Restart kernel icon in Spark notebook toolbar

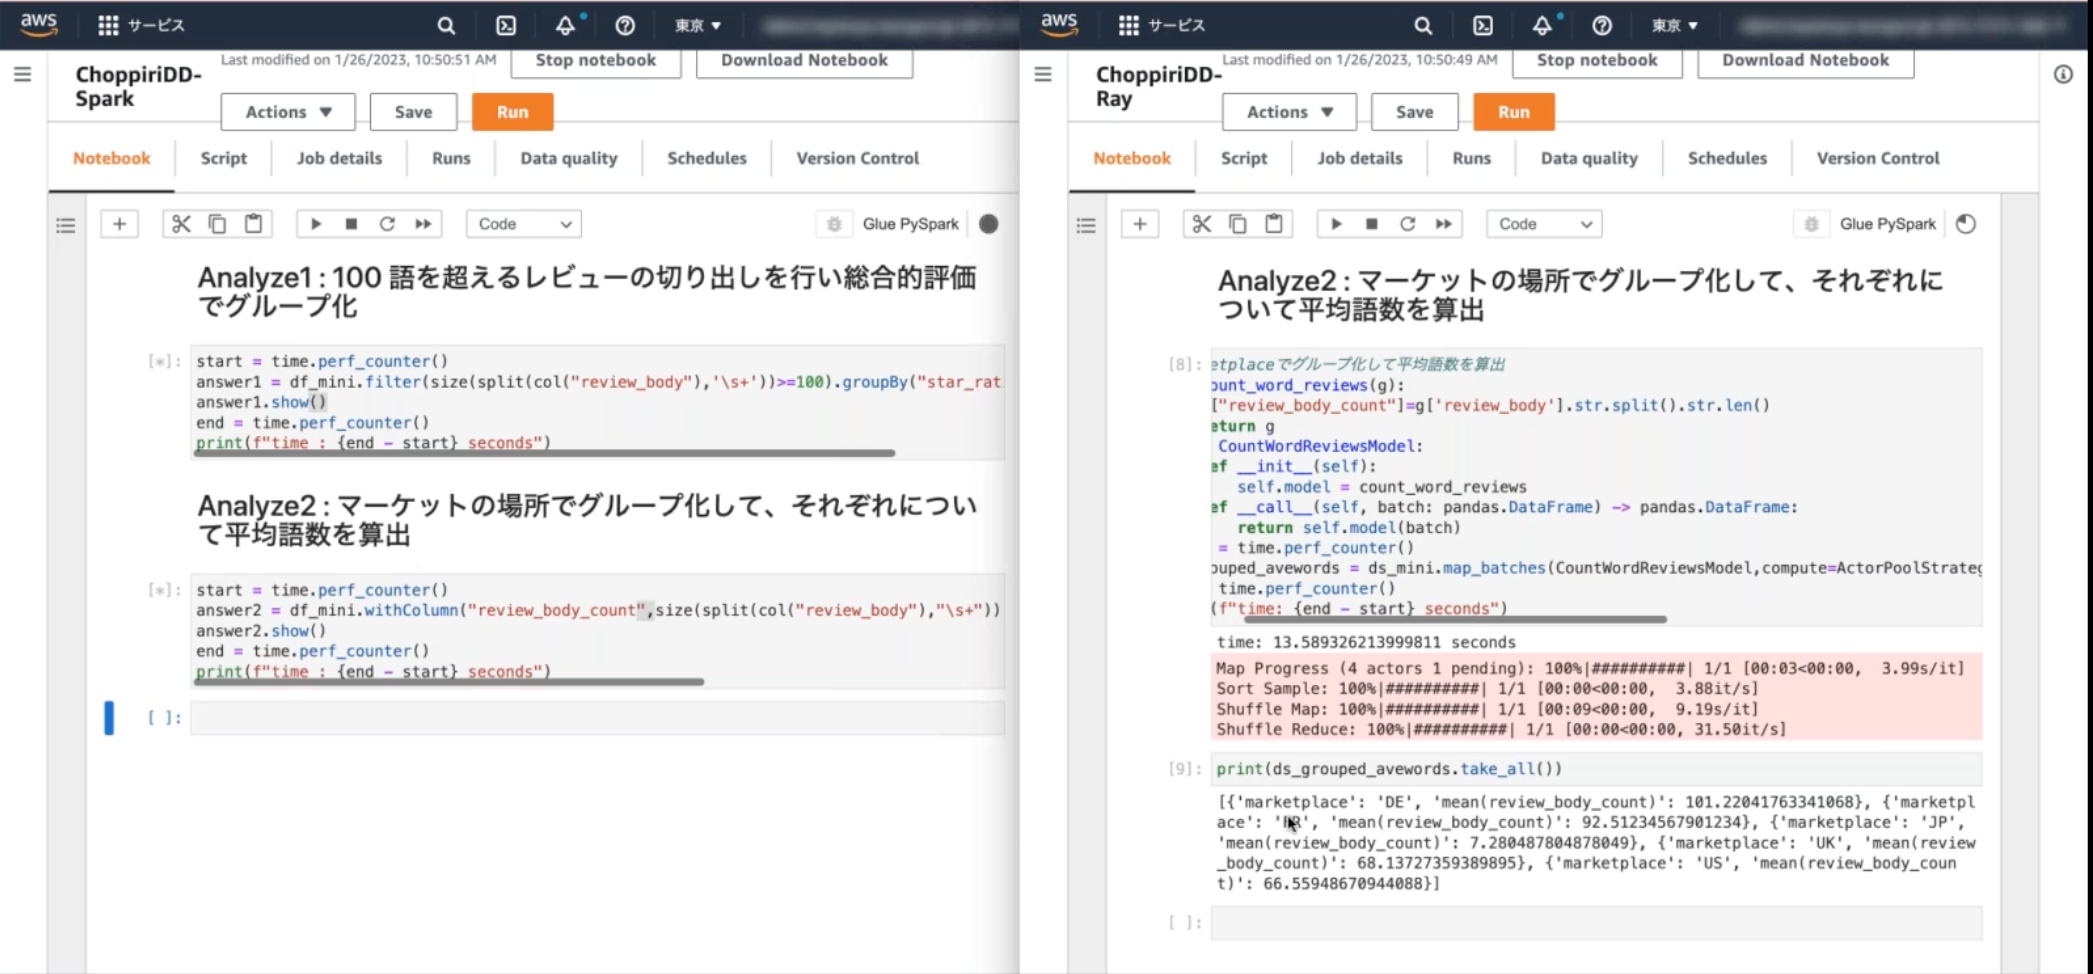pyautogui.click(x=387, y=224)
